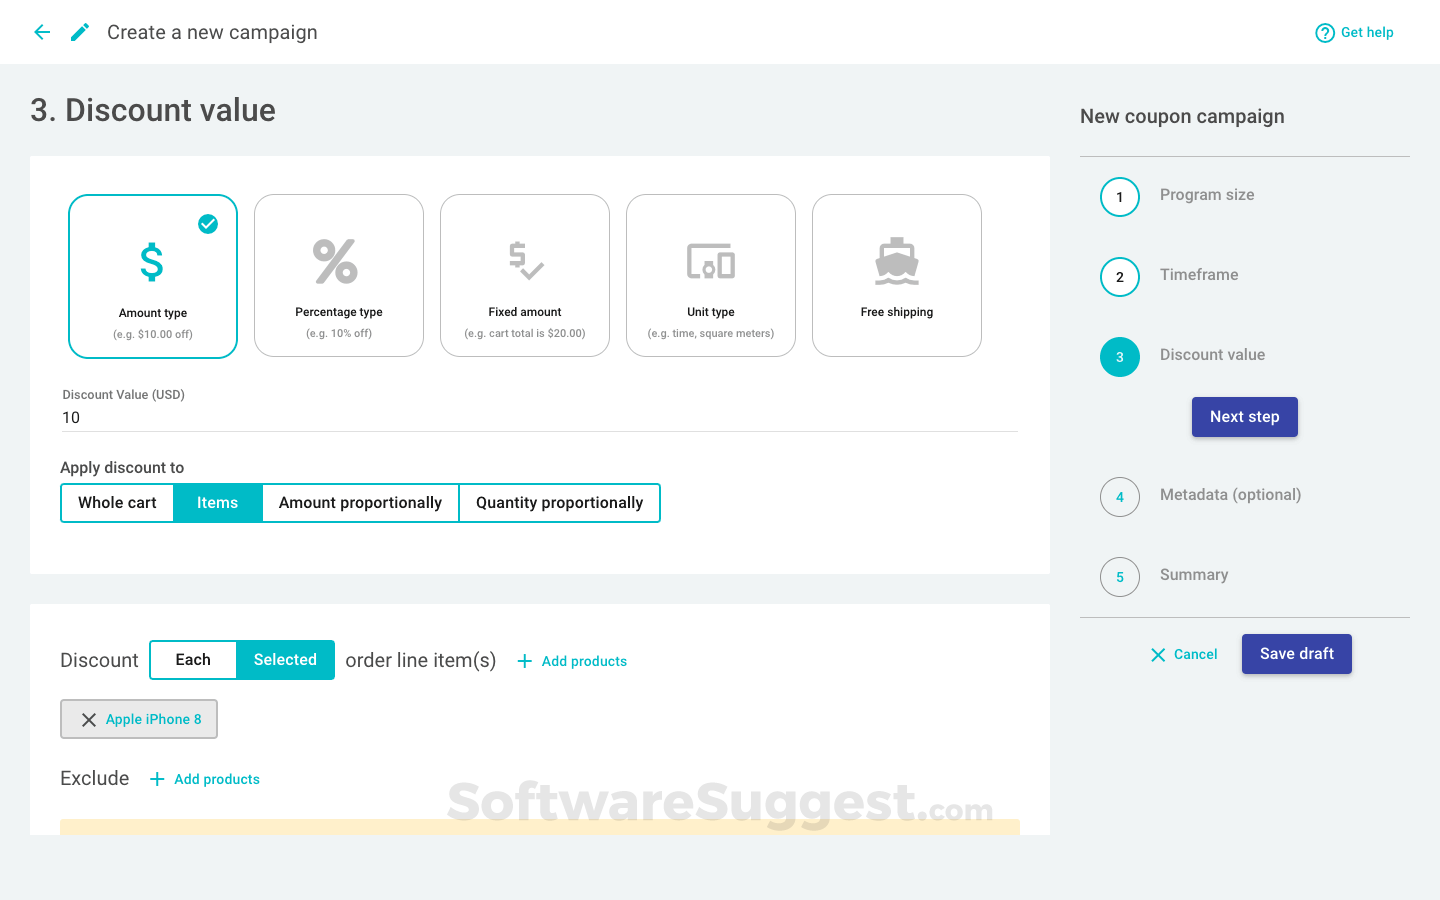This screenshot has height=900, width=1440.
Task: Enable Amount proportionally discount mode
Action: coord(360,502)
